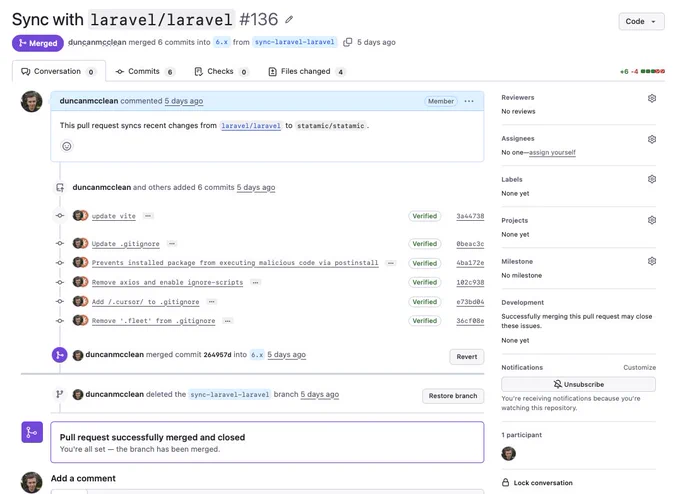Click the purple Merged status badge

tap(38, 43)
